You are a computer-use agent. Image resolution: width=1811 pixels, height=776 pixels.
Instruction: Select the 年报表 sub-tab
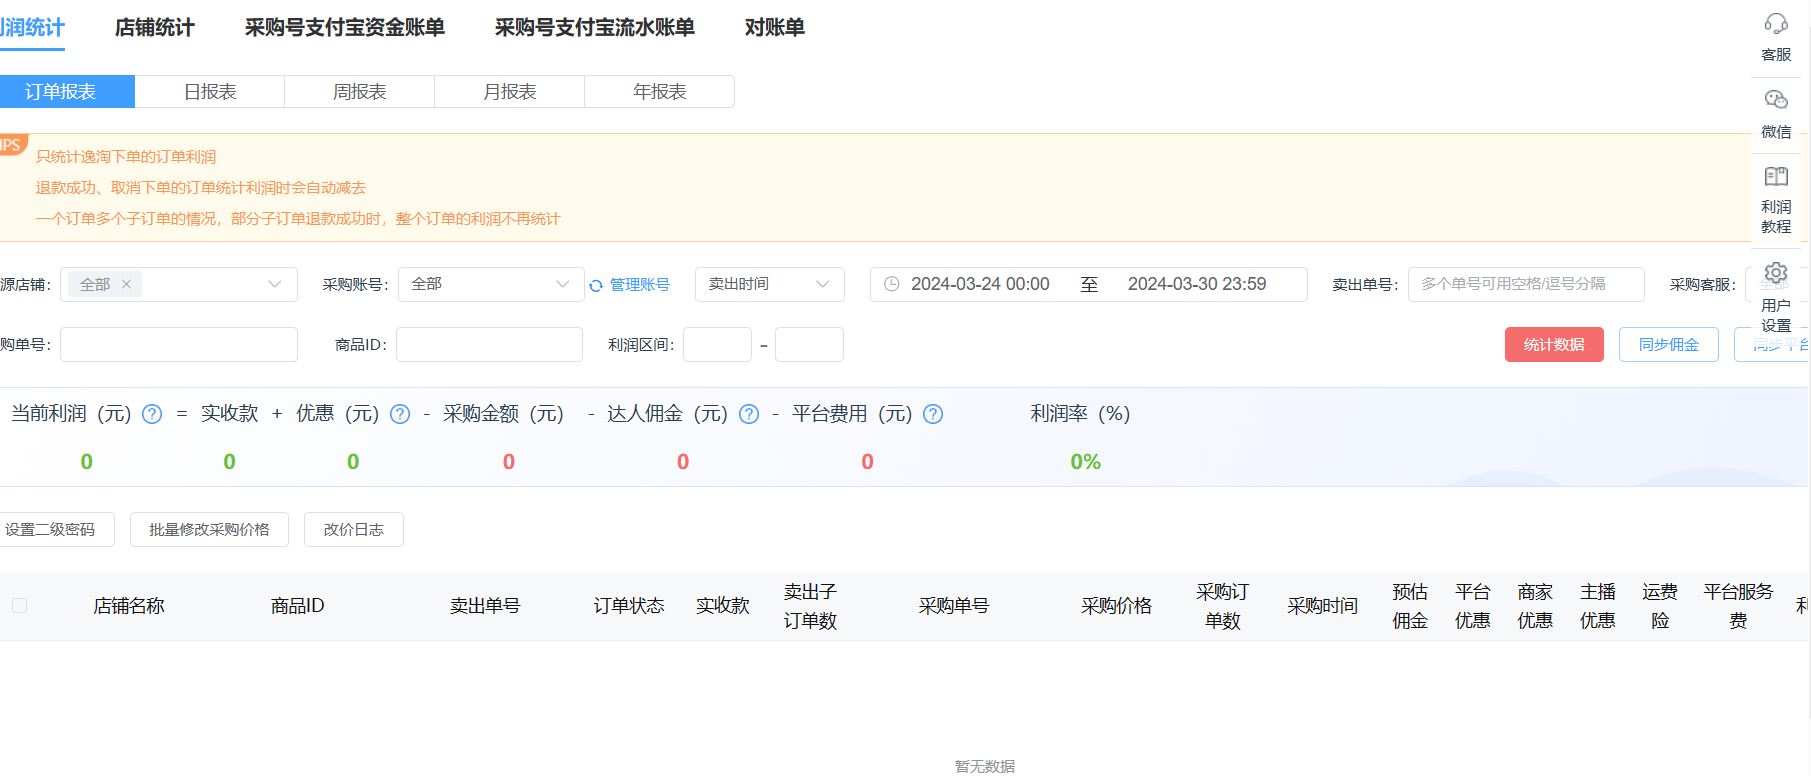660,91
